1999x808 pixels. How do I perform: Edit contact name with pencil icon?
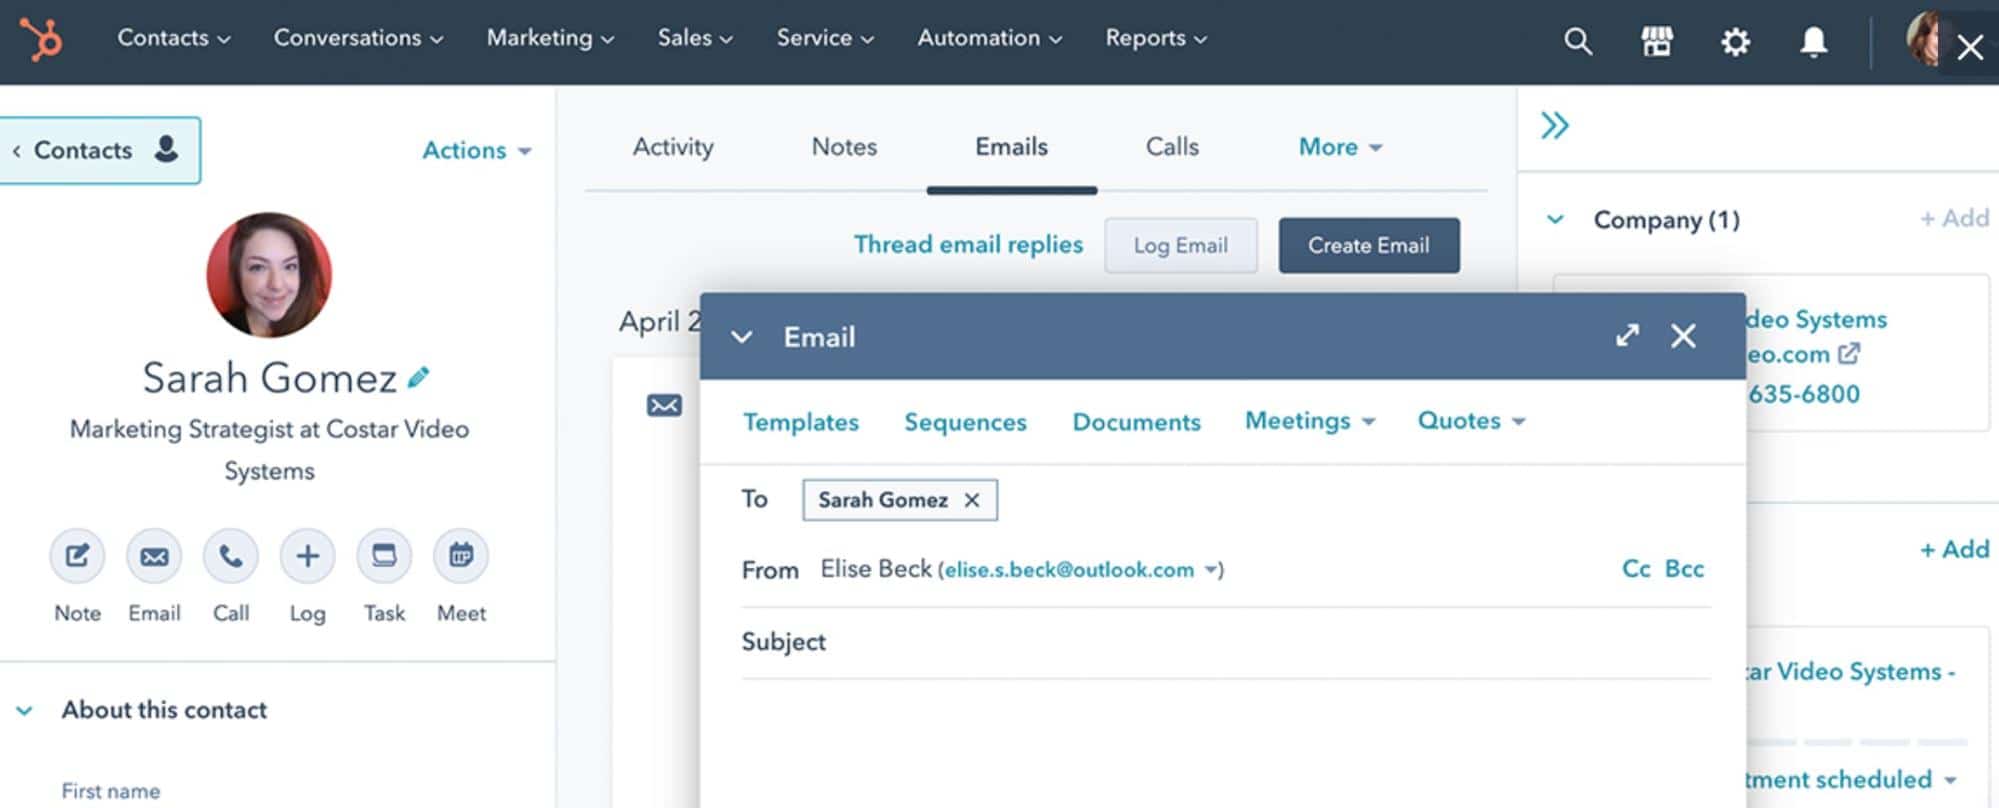418,377
